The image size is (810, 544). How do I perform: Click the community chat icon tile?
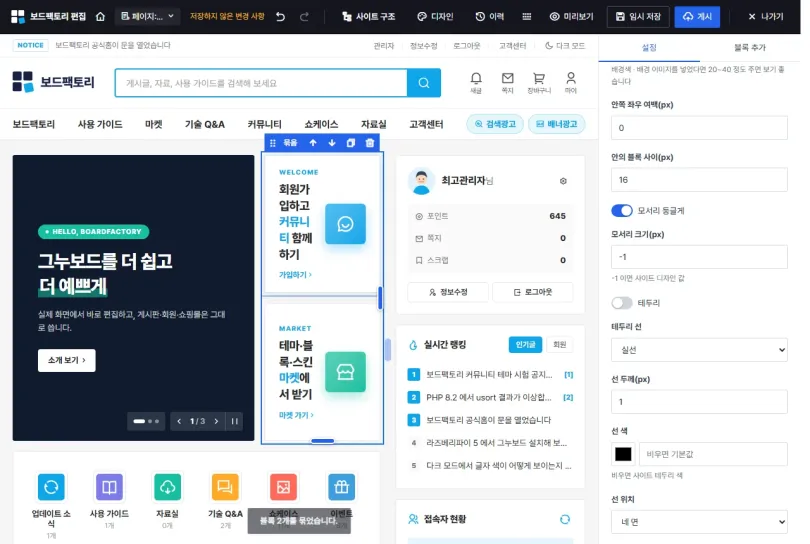point(345,224)
